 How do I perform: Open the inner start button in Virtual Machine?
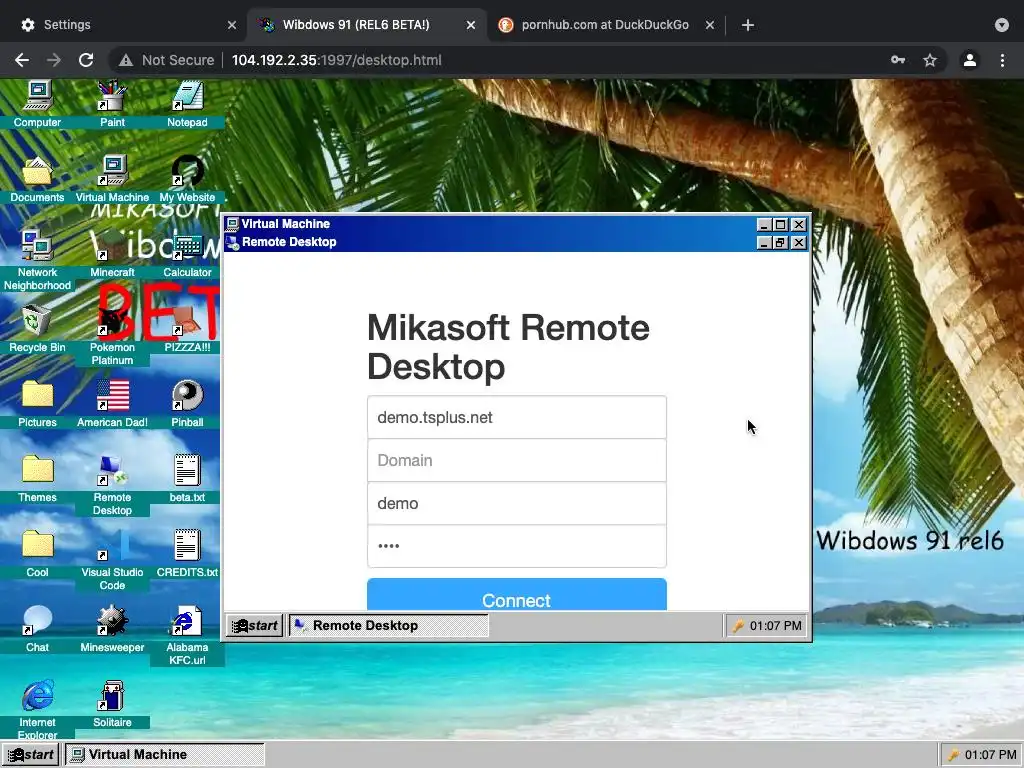click(x=255, y=626)
